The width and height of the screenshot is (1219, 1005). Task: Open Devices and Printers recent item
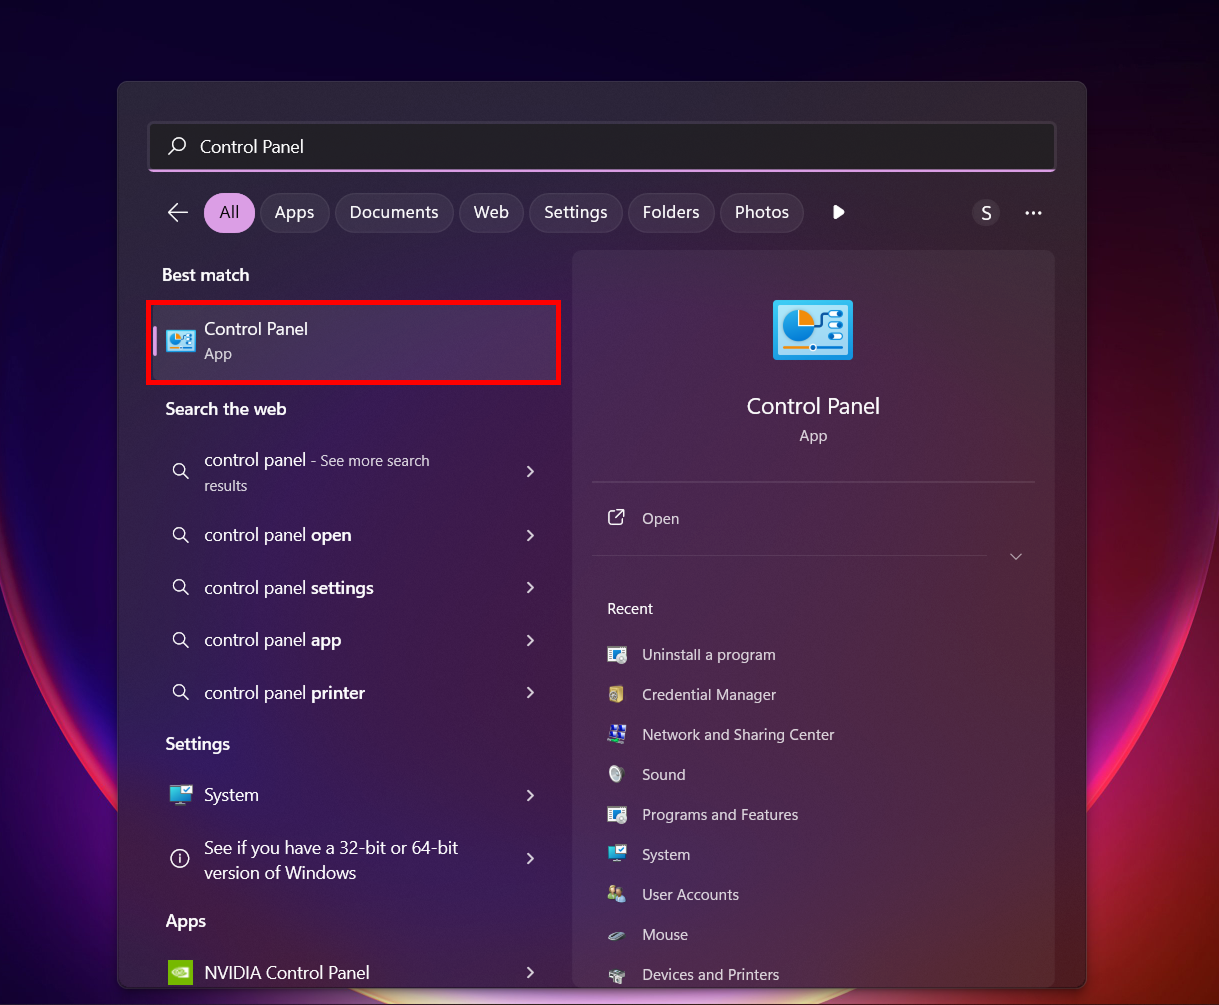(x=710, y=974)
